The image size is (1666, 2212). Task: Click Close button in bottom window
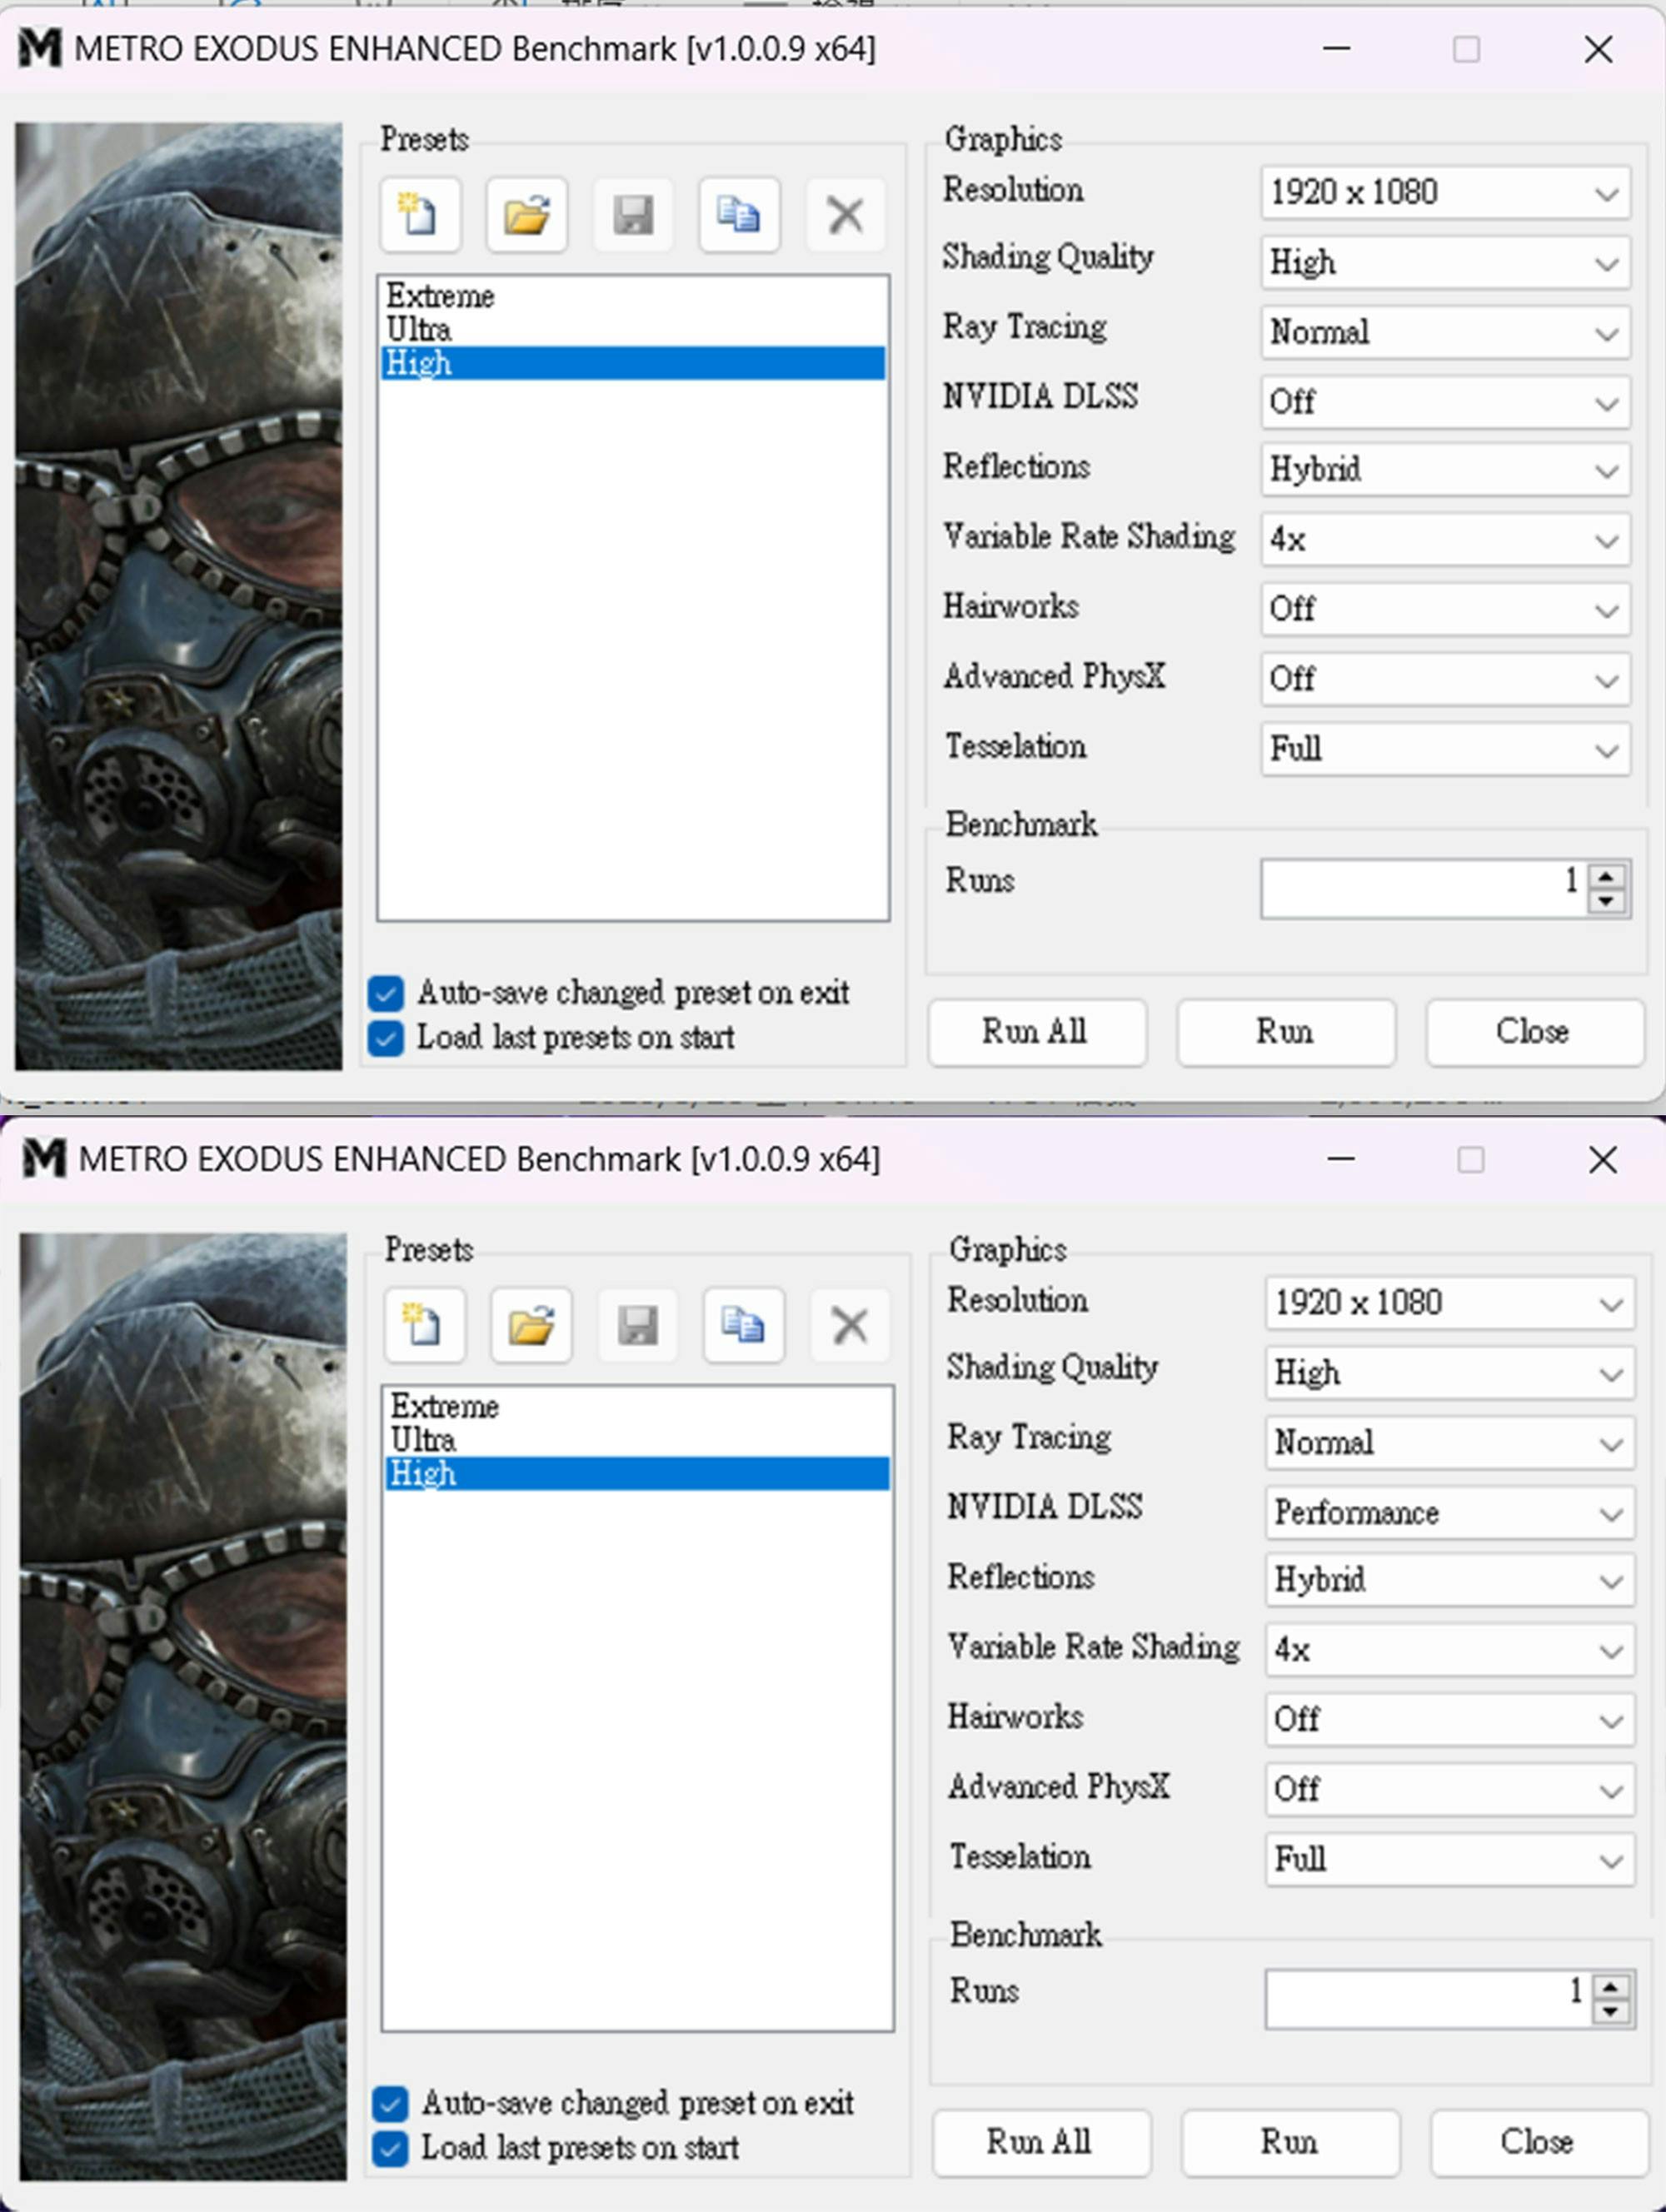(1539, 2142)
